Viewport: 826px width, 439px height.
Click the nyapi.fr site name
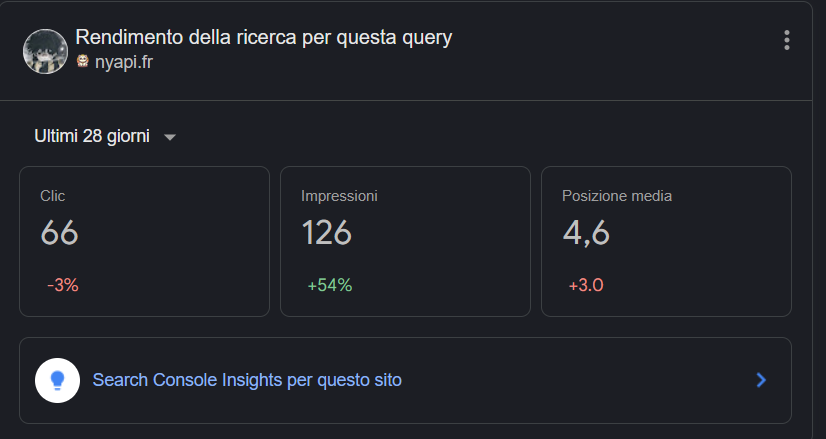124,61
